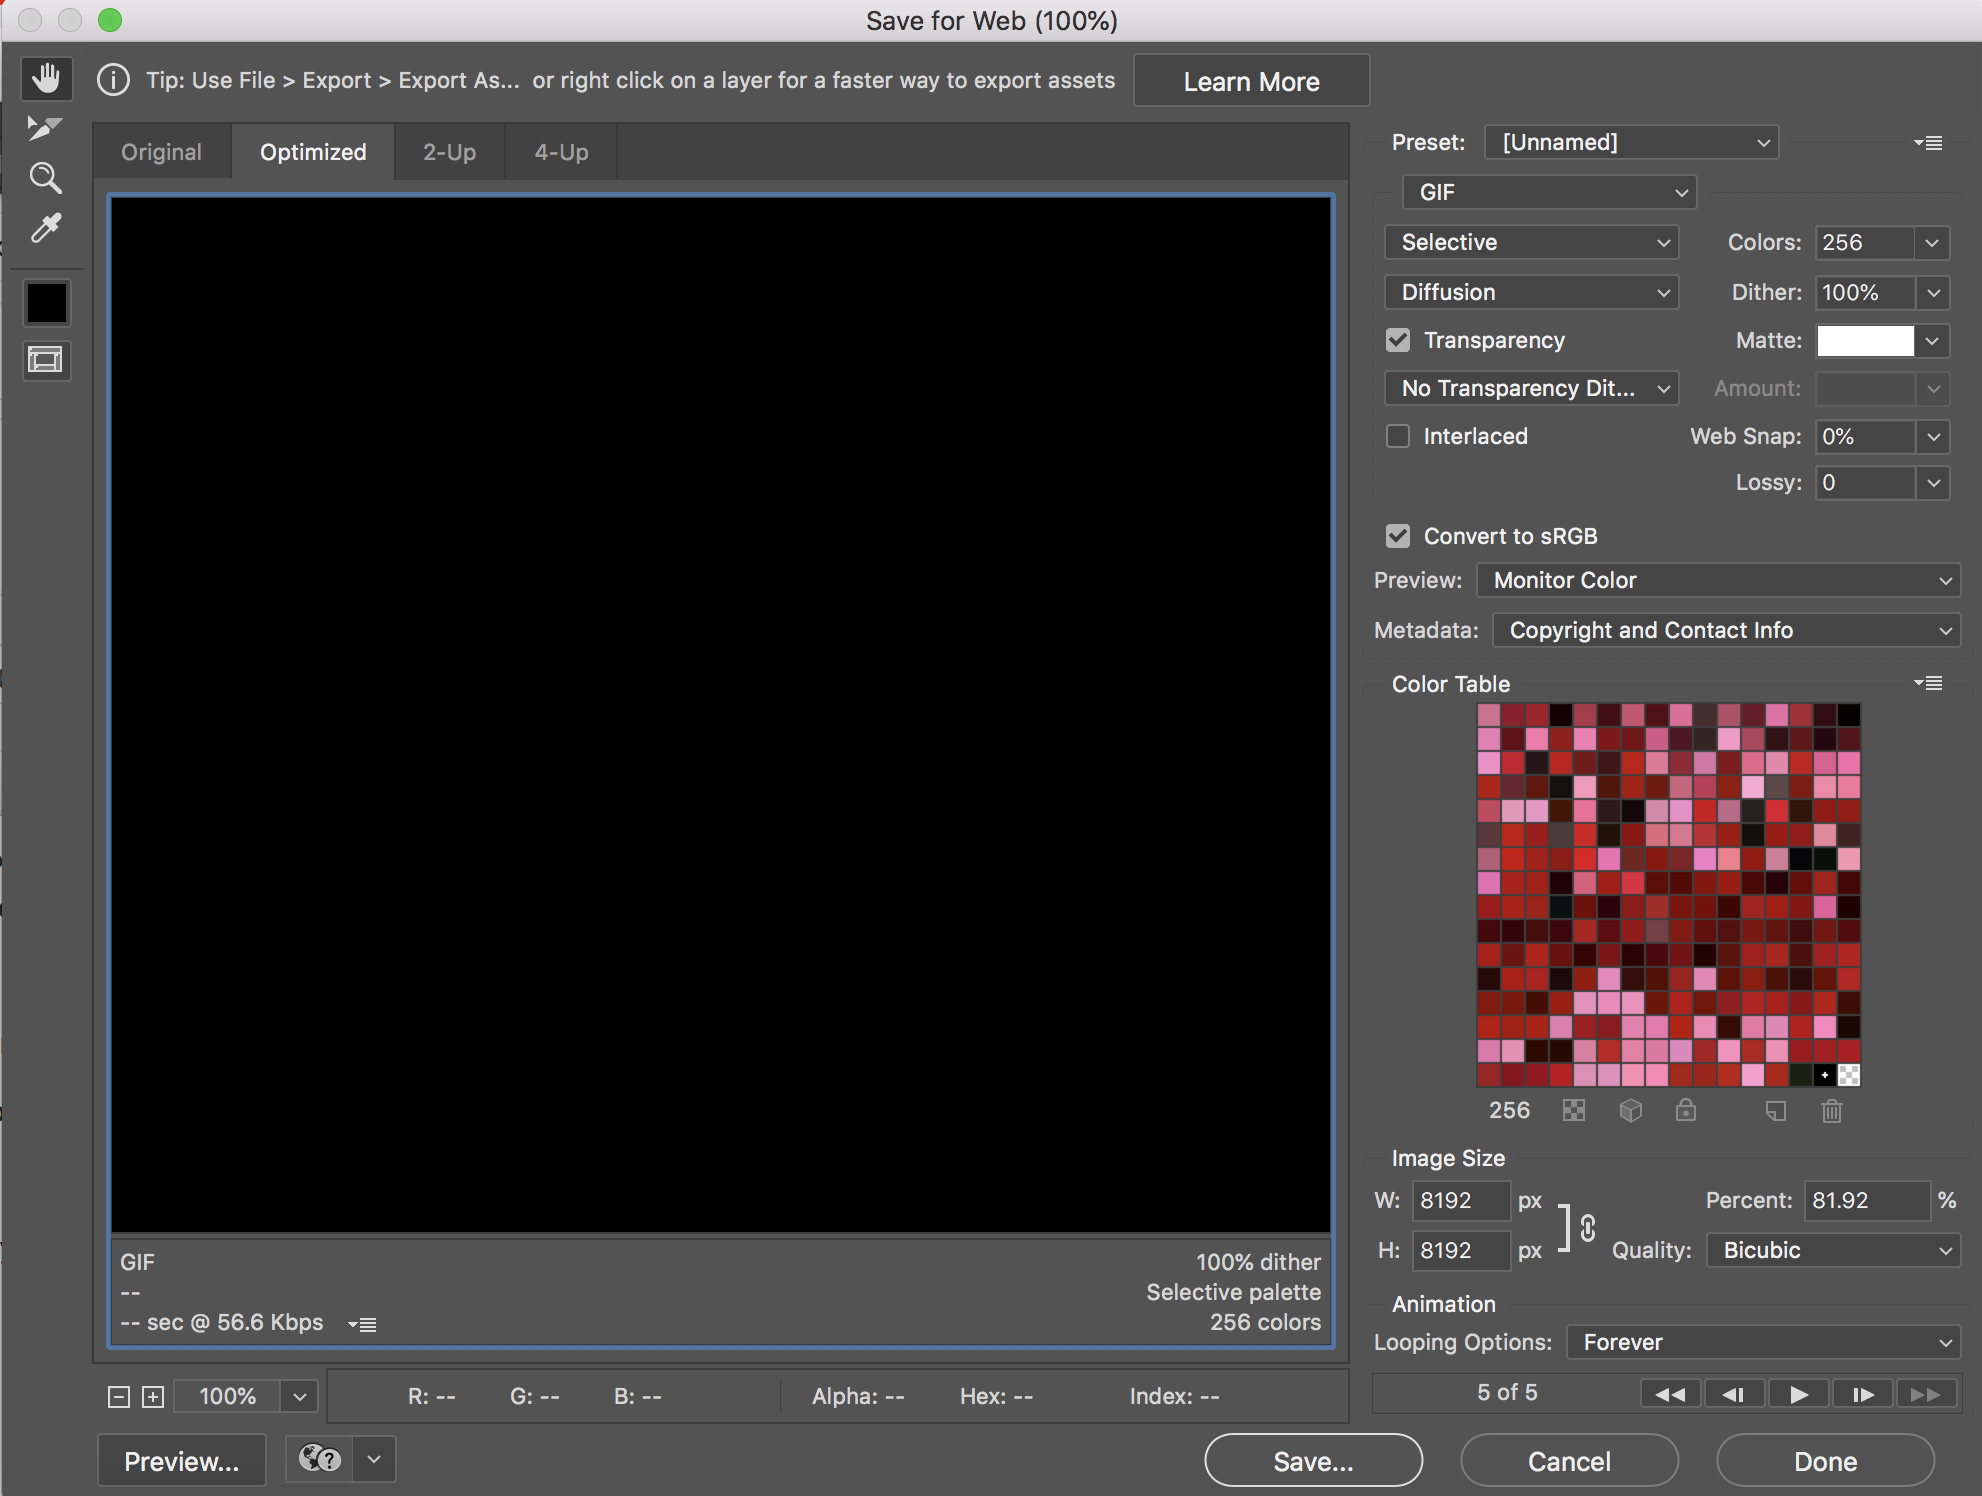The width and height of the screenshot is (1982, 1496).
Task: Toggle the Transparency checkbox
Action: (x=1399, y=339)
